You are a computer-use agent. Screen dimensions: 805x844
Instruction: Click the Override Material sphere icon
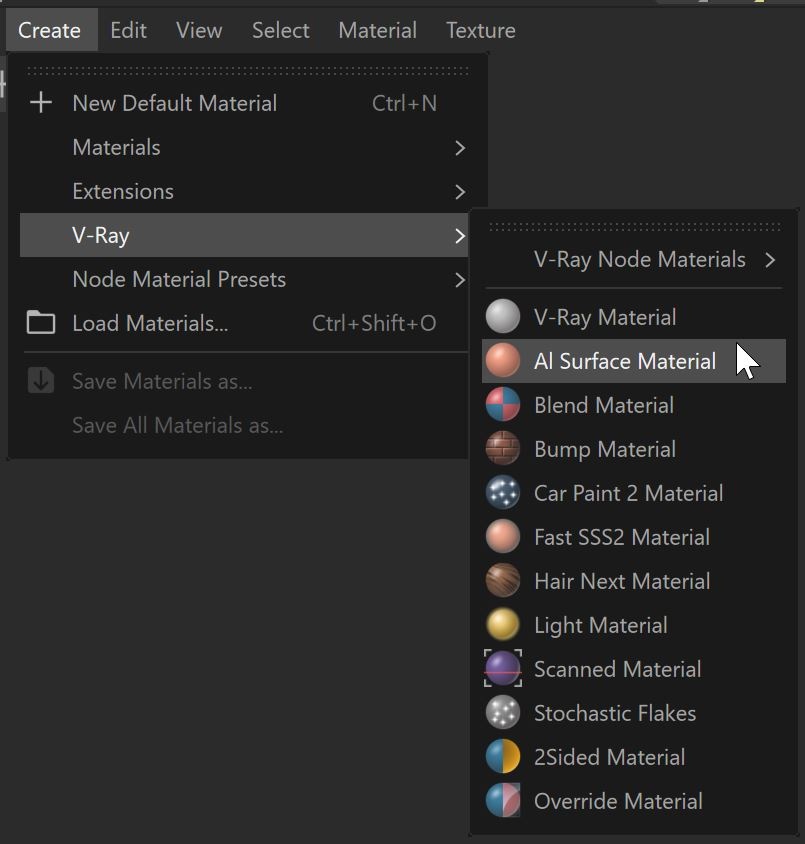(x=503, y=800)
